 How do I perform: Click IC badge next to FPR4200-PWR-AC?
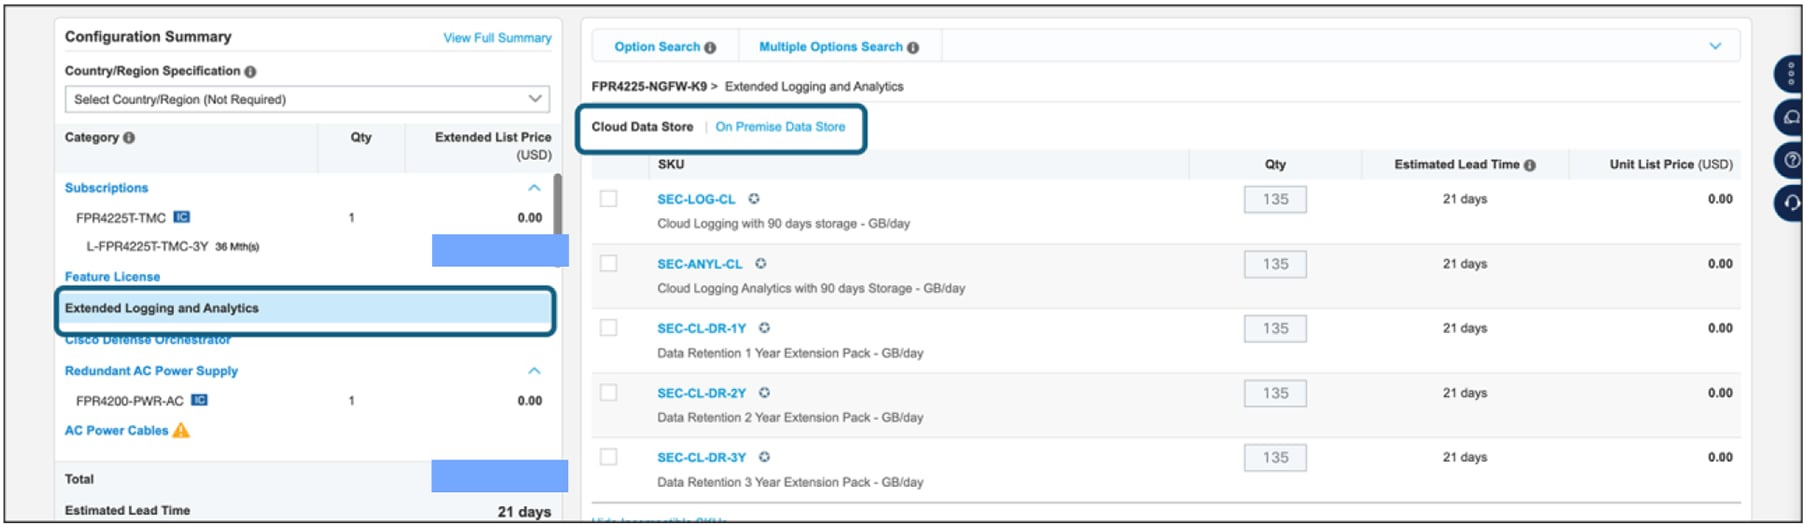(199, 400)
